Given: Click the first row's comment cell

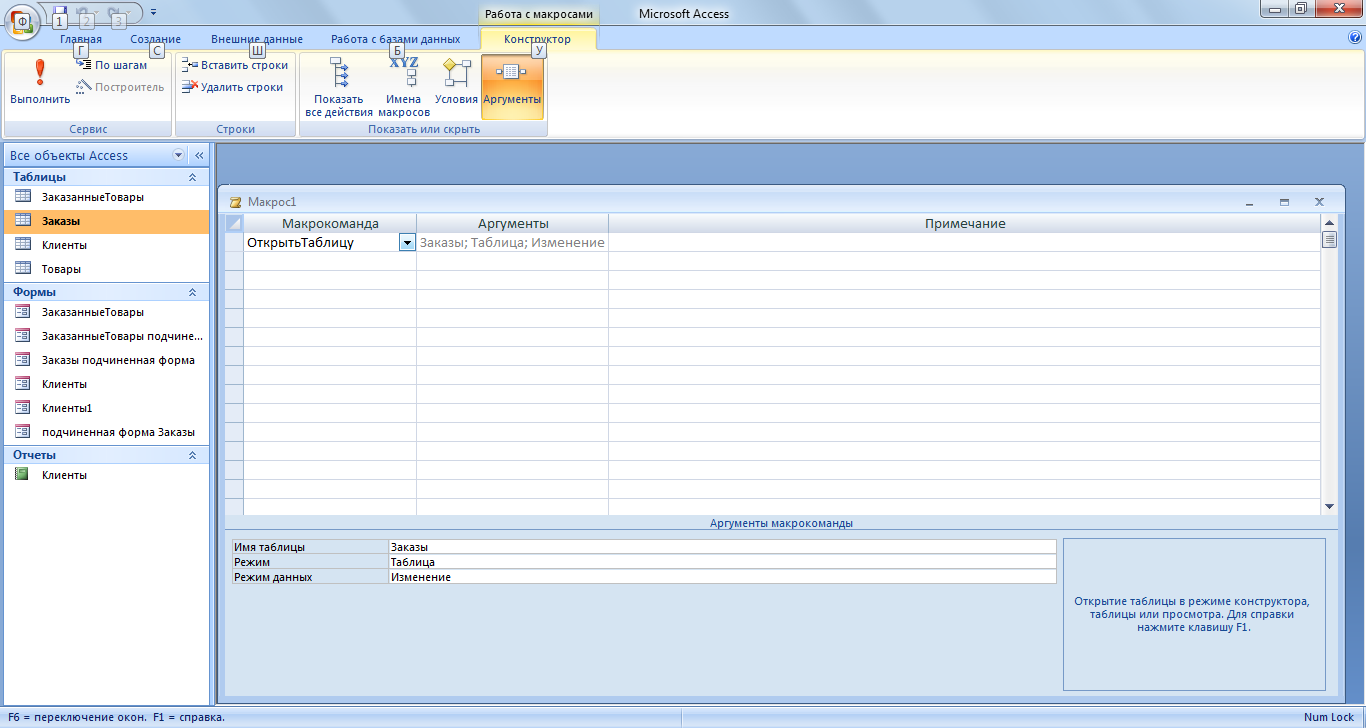Looking at the screenshot, I should tap(965, 242).
